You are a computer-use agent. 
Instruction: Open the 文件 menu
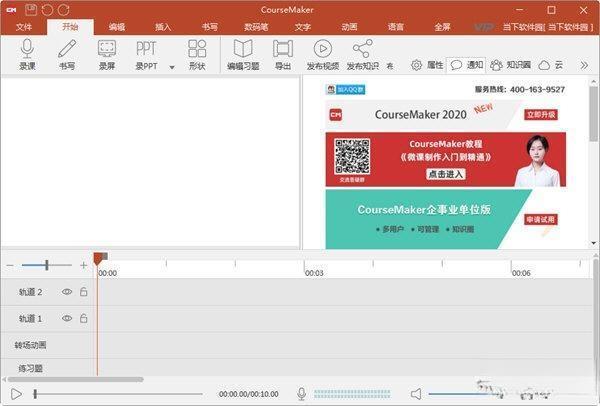(24, 27)
